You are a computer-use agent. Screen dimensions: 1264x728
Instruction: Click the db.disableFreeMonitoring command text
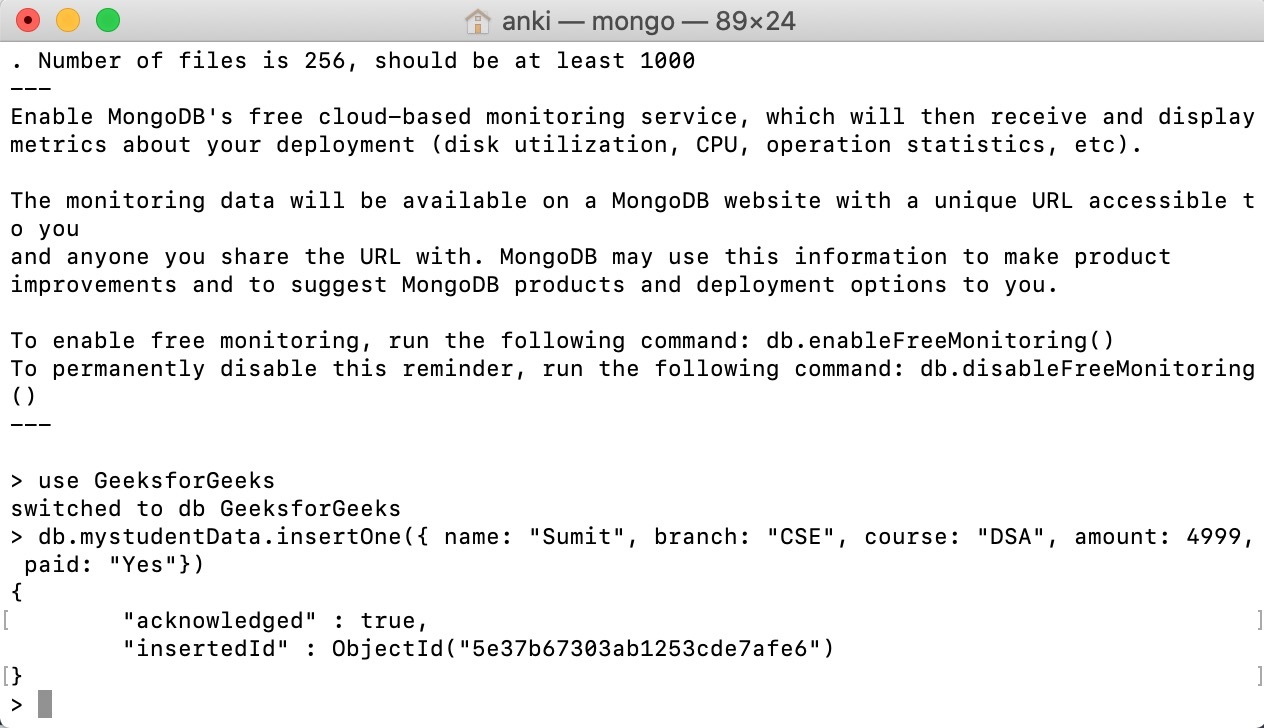point(1087,368)
